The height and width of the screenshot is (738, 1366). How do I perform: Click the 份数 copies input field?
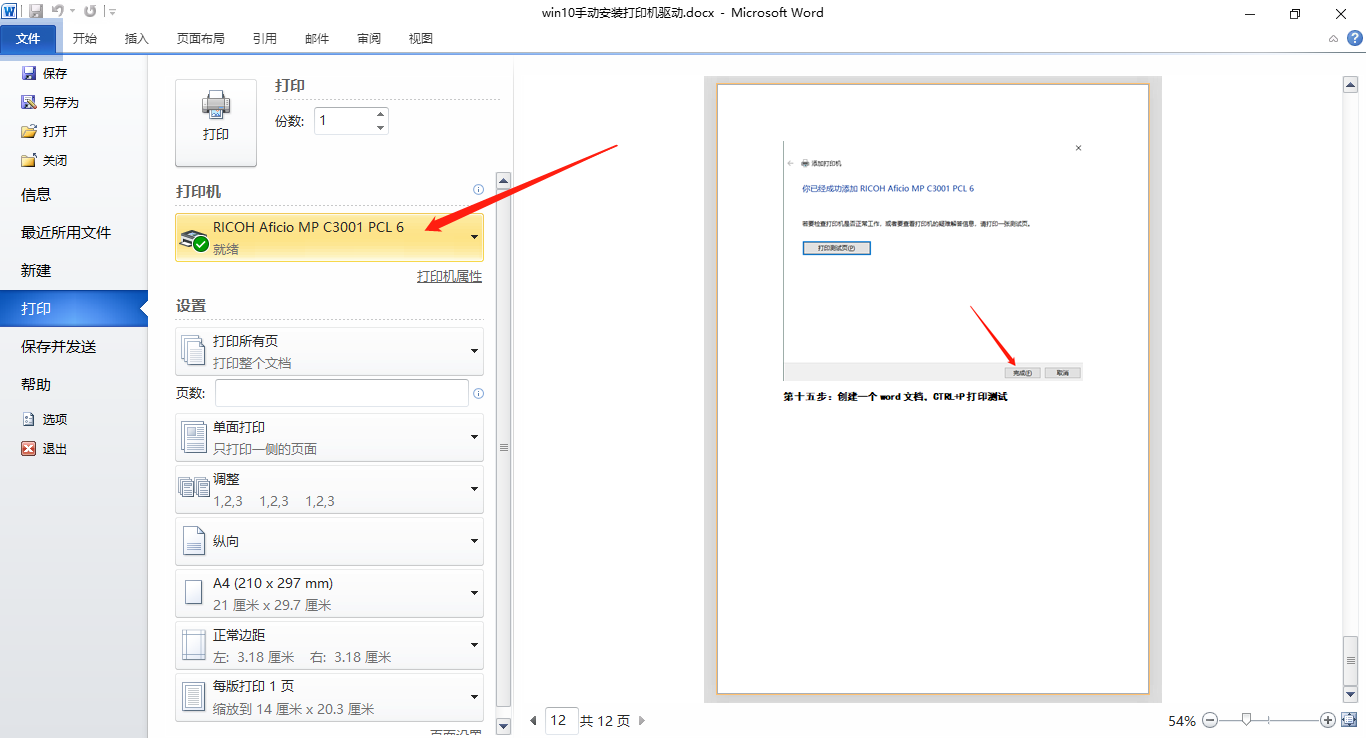[x=343, y=121]
